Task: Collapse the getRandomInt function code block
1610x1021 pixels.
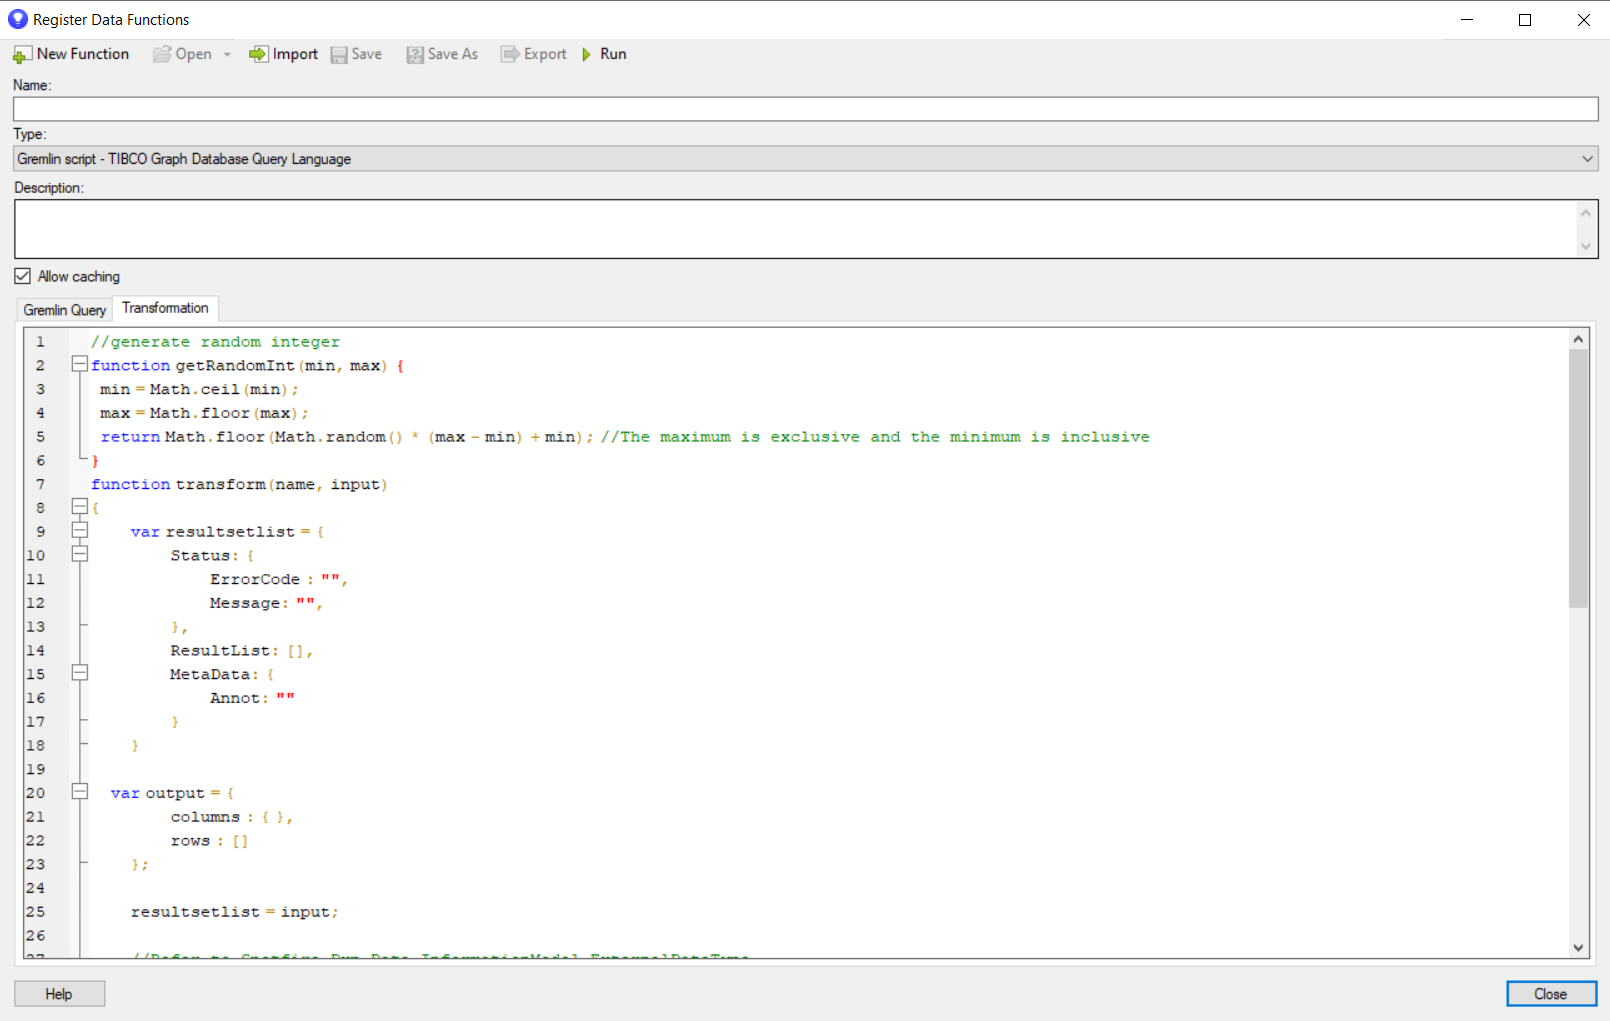Action: pyautogui.click(x=79, y=365)
